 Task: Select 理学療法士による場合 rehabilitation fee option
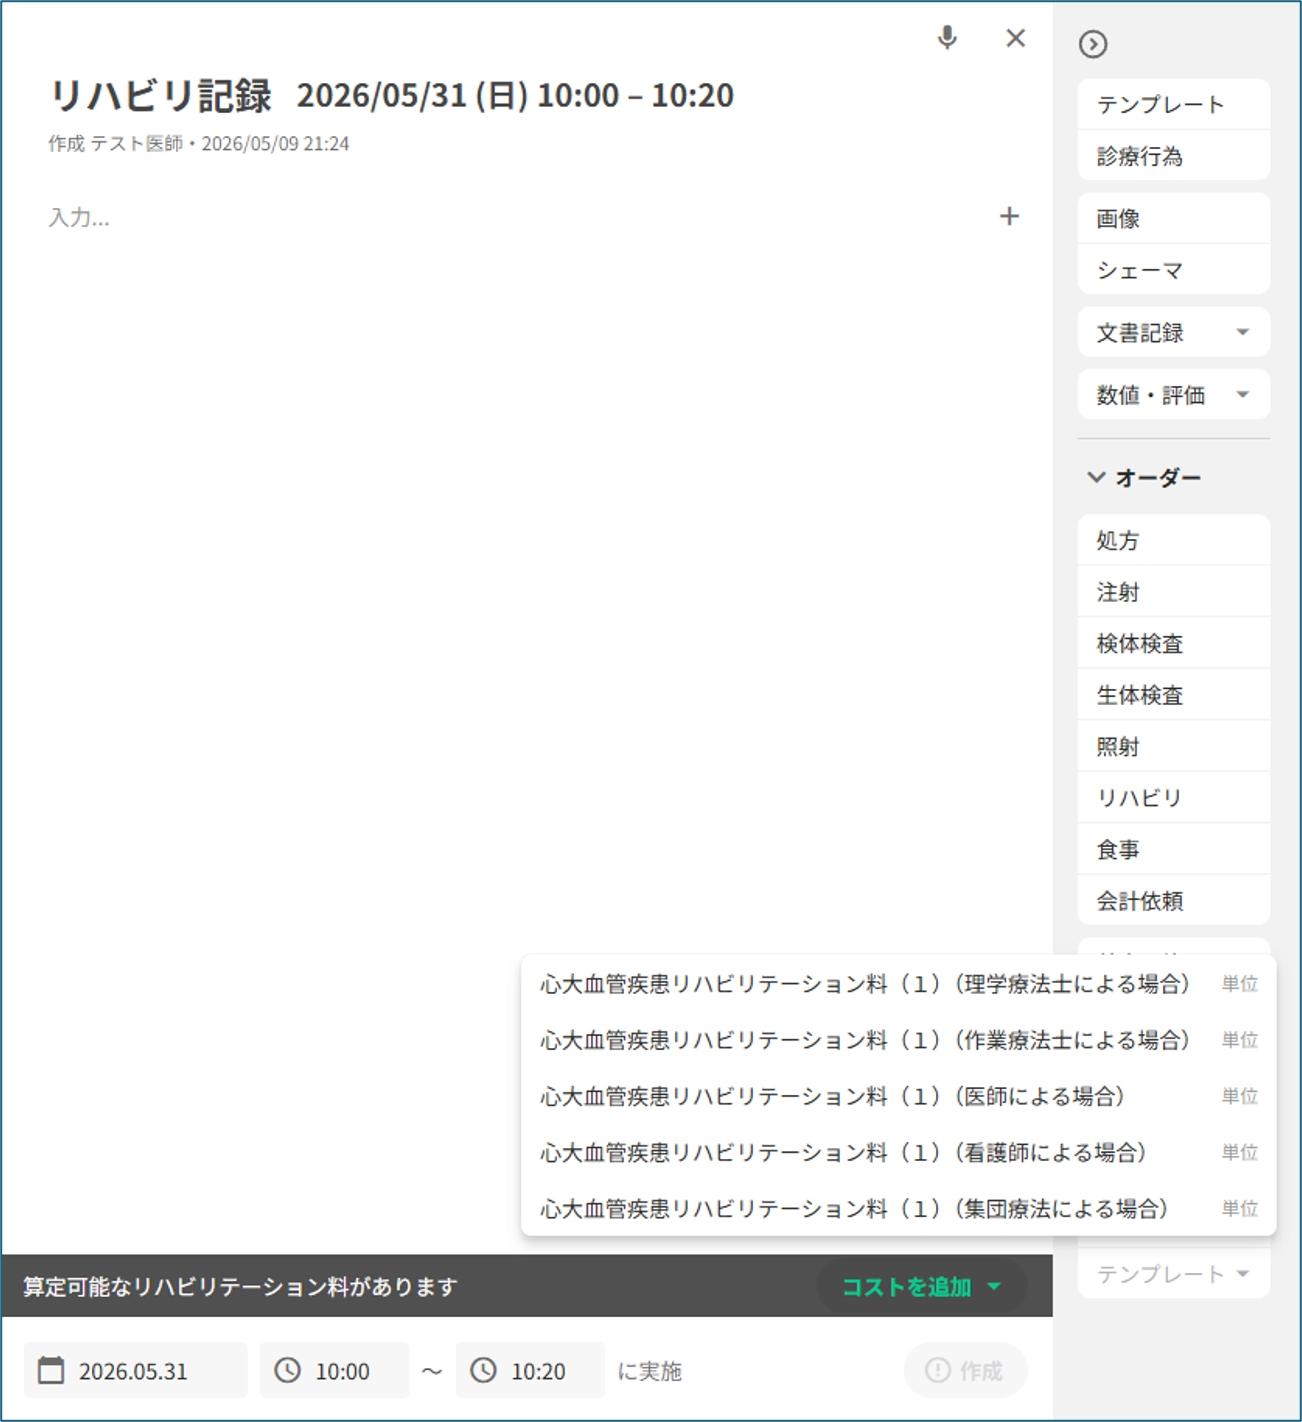tap(898, 984)
